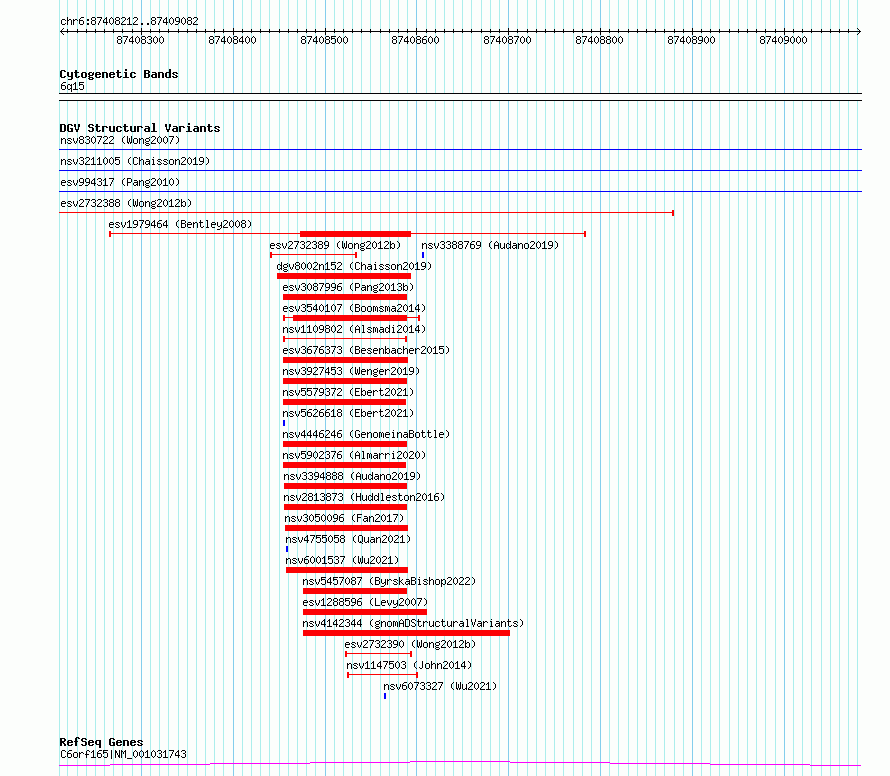Click ruler position 87408900

tap(691, 40)
